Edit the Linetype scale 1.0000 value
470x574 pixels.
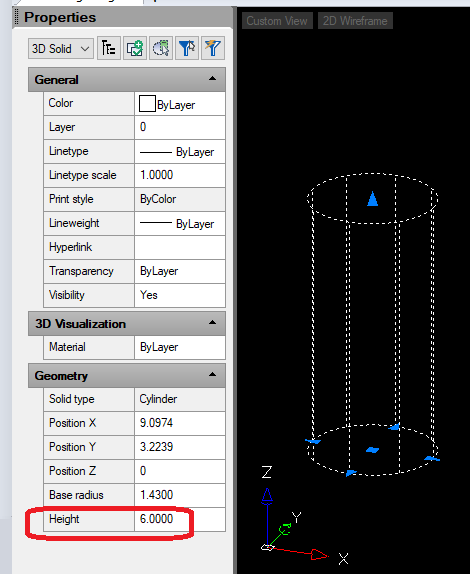coord(180,175)
